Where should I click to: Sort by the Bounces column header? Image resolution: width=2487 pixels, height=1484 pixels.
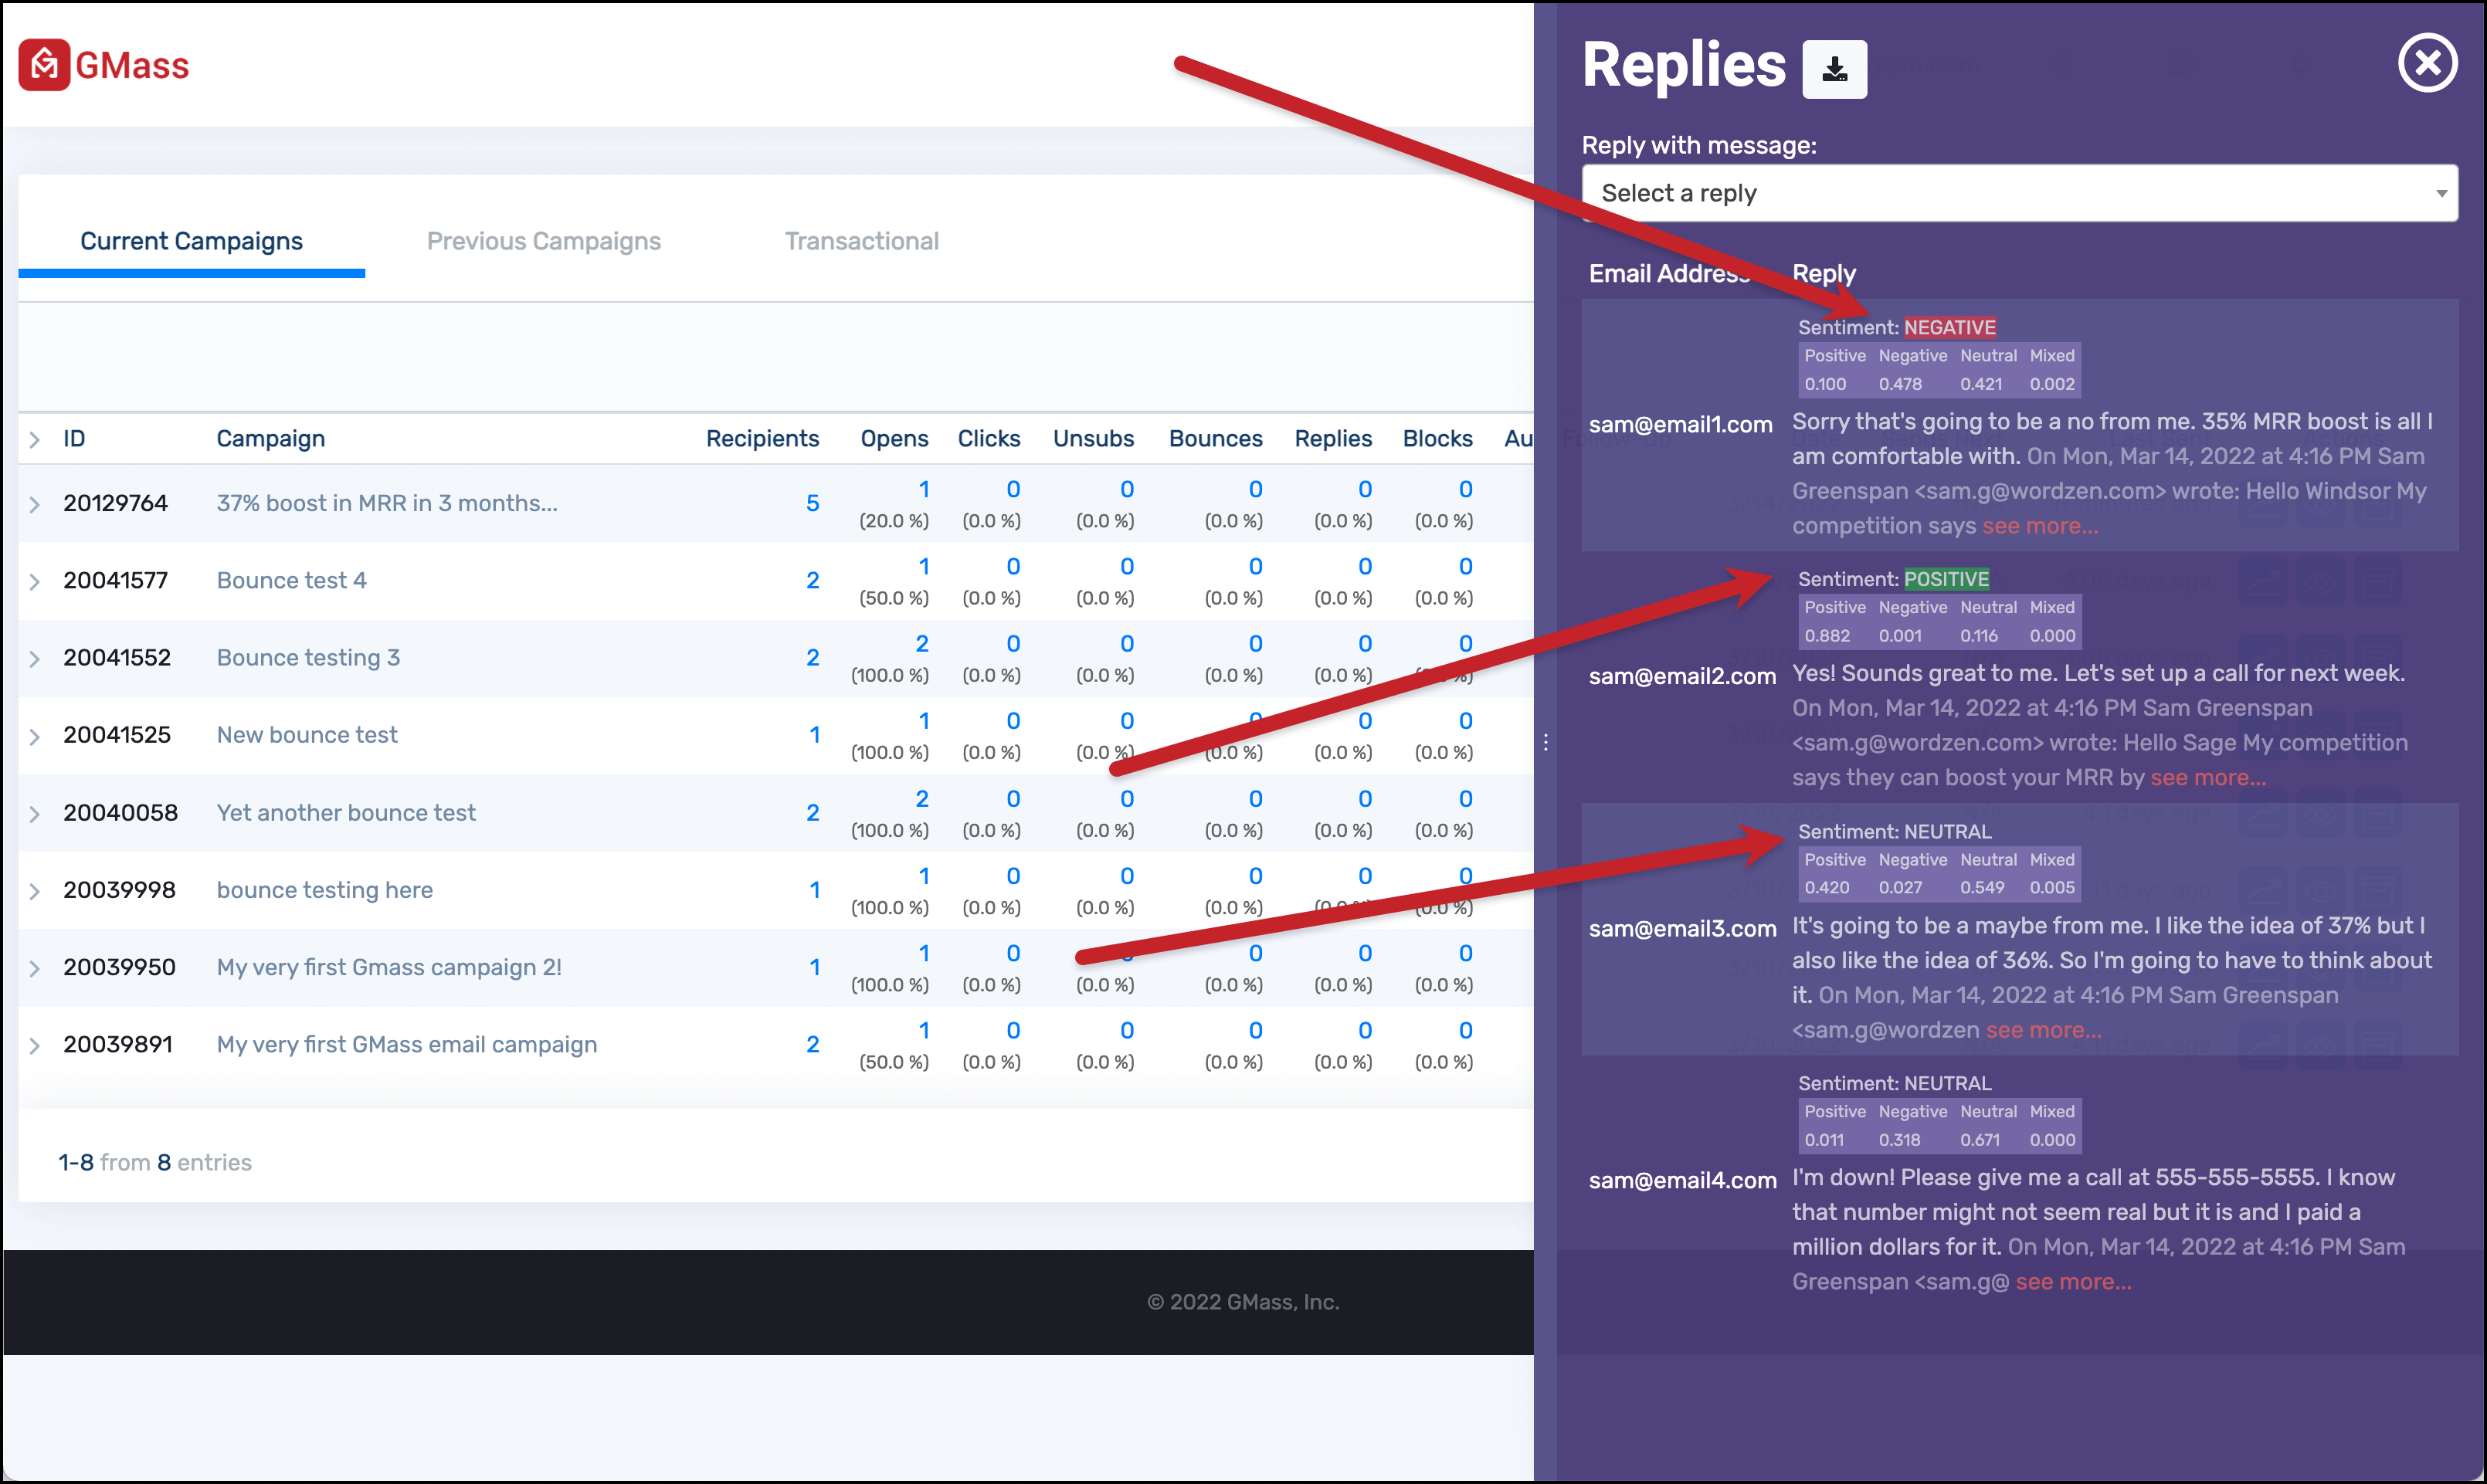(1215, 438)
